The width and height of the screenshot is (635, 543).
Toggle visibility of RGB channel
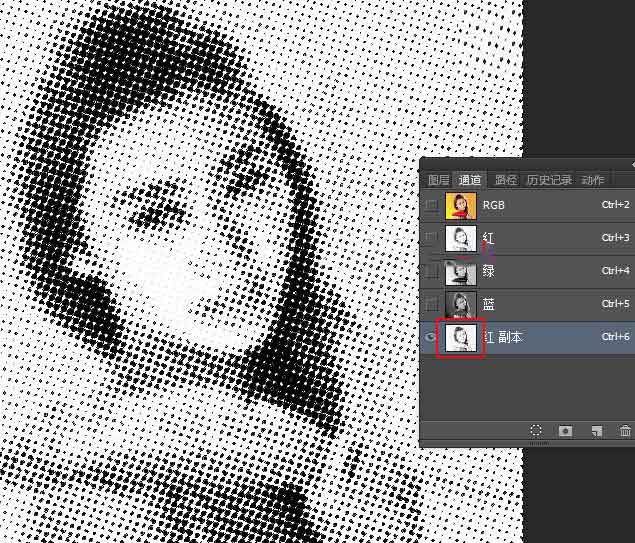point(431,205)
